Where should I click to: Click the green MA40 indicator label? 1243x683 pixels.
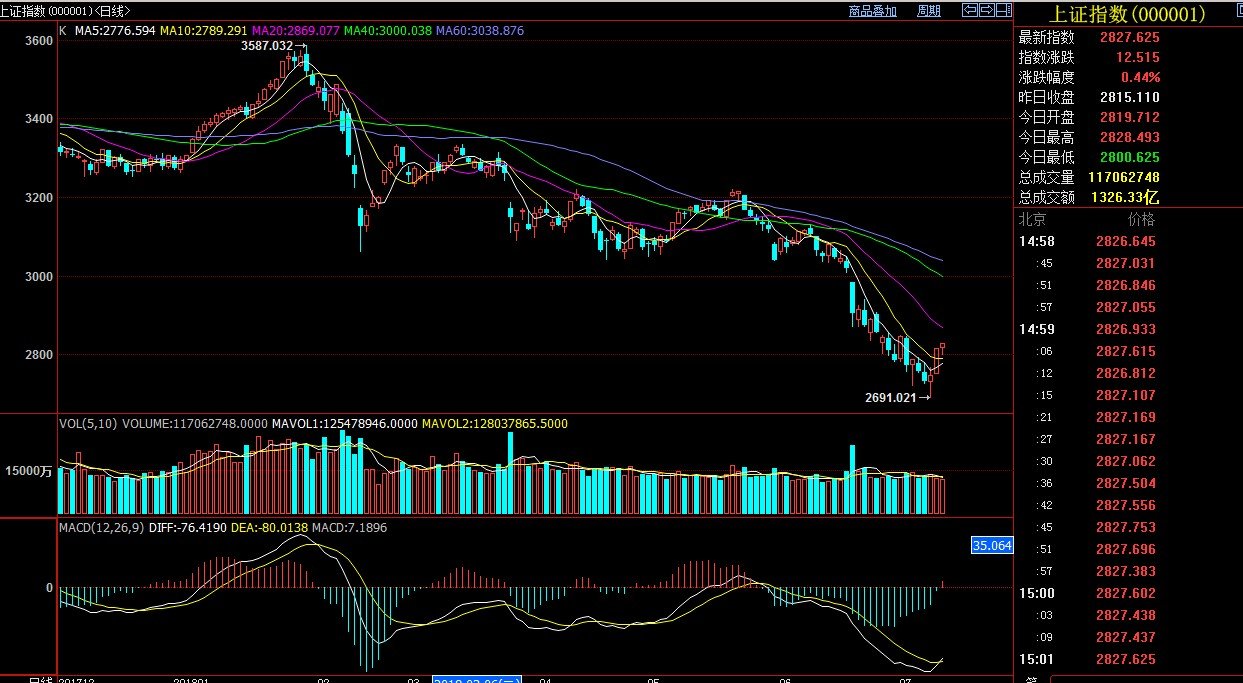click(x=388, y=31)
